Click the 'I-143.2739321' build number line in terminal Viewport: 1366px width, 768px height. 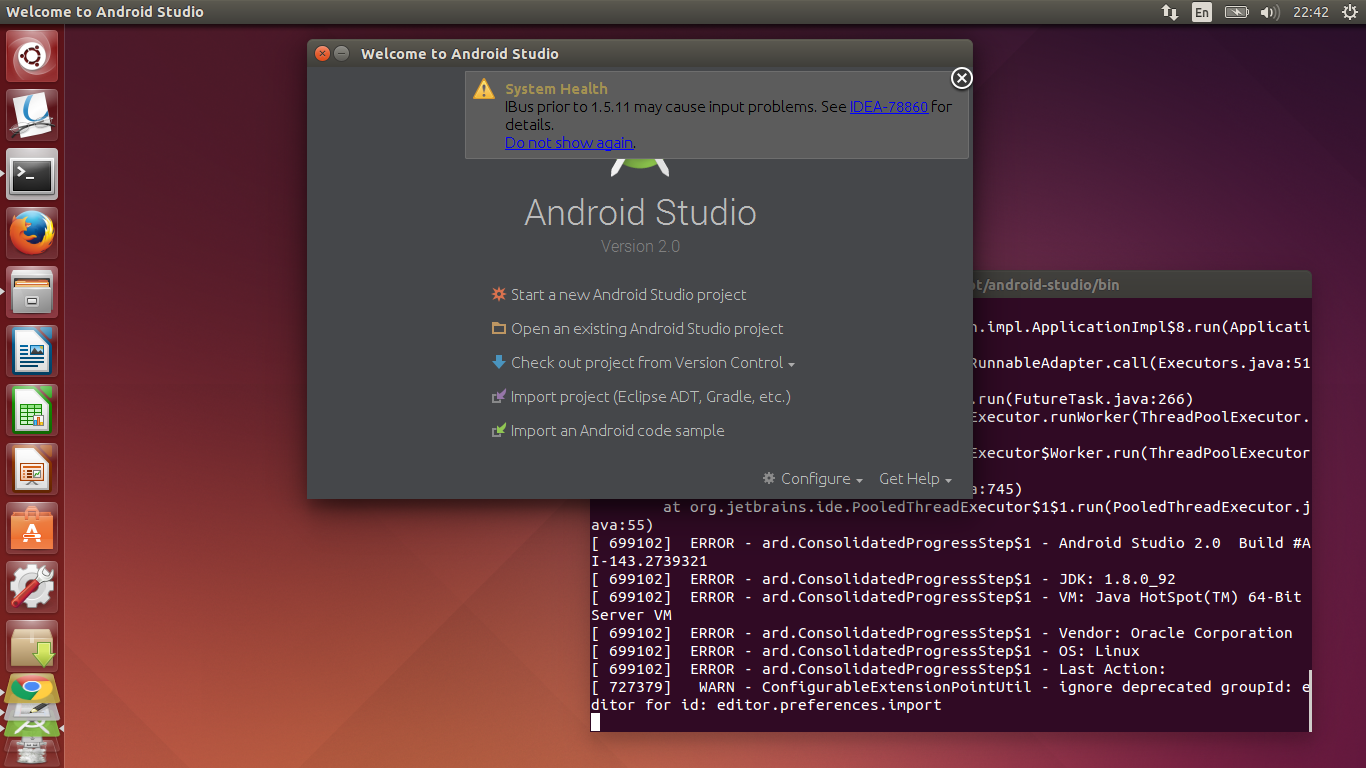pyautogui.click(x=649, y=561)
